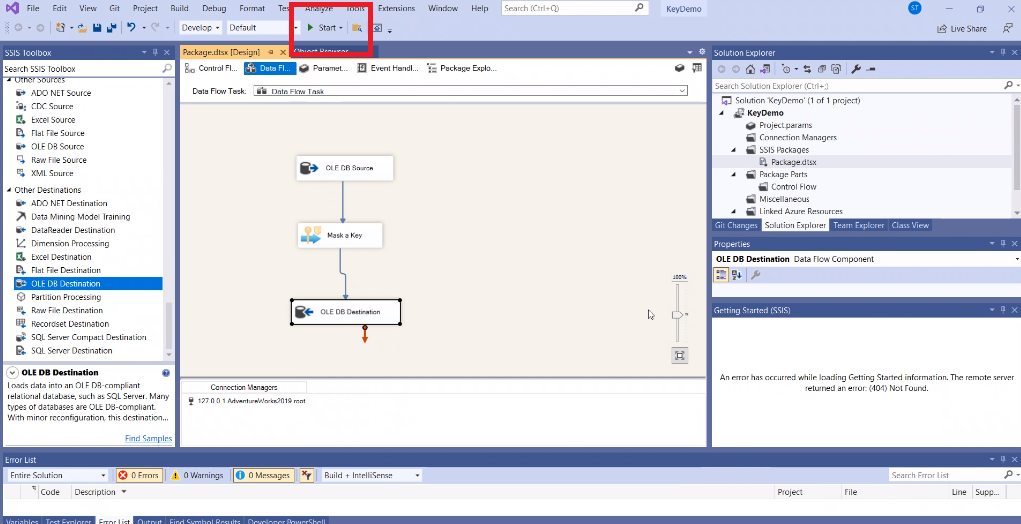Click Show All Files icon in Solution Explorer

pyautogui.click(x=836, y=69)
